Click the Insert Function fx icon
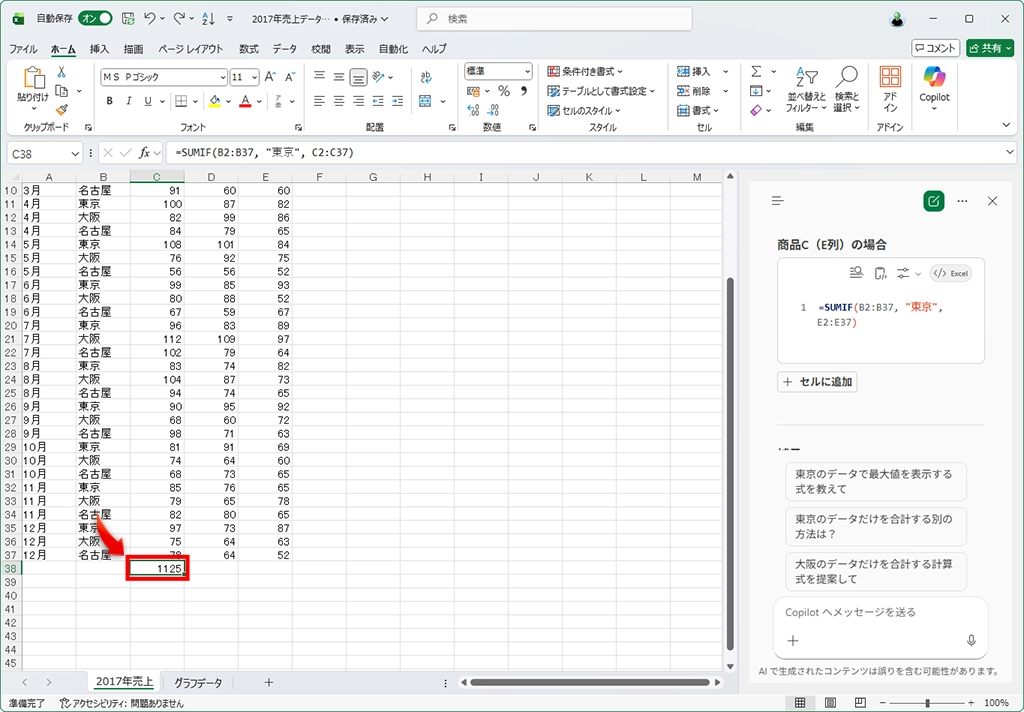The image size is (1024, 712). coord(144,153)
